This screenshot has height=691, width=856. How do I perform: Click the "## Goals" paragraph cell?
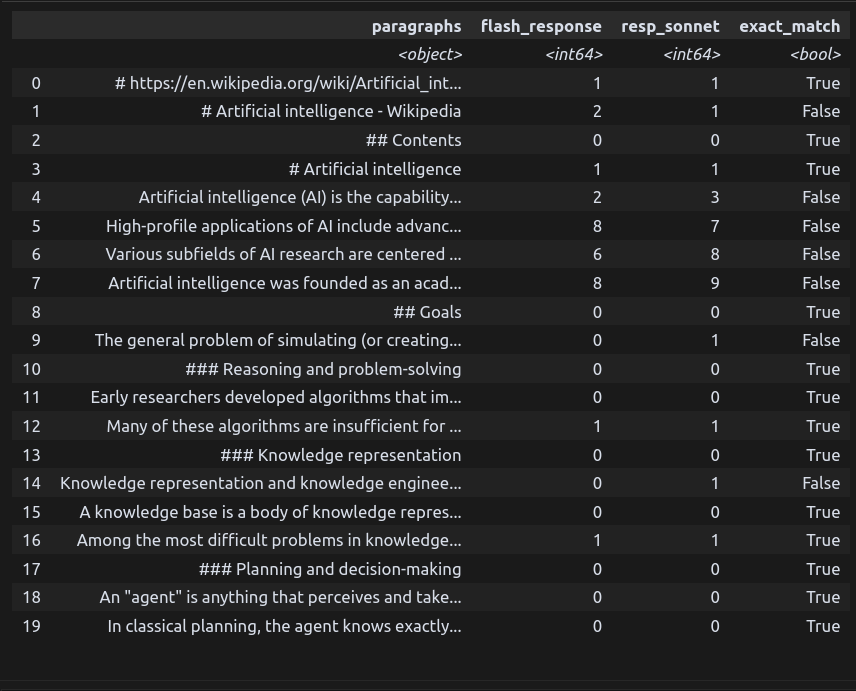(x=427, y=312)
